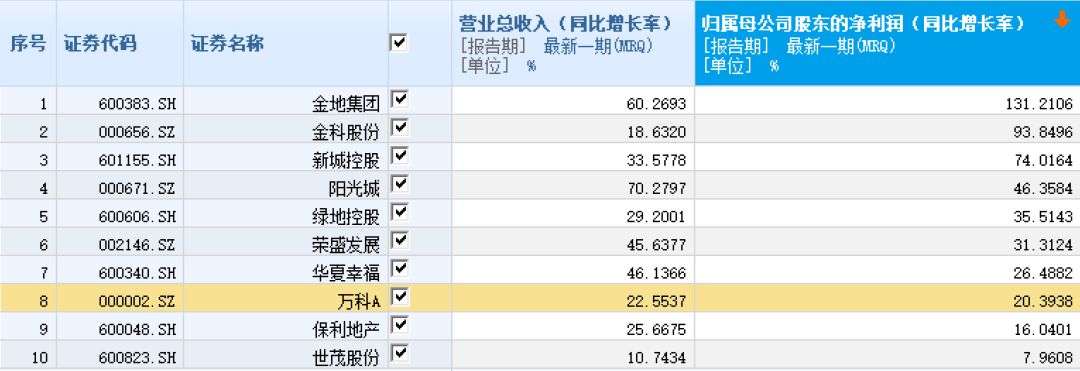Uncheck the checkbox for 金科股份
Image resolution: width=1080 pixels, height=371 pixels.
pyautogui.click(x=399, y=128)
